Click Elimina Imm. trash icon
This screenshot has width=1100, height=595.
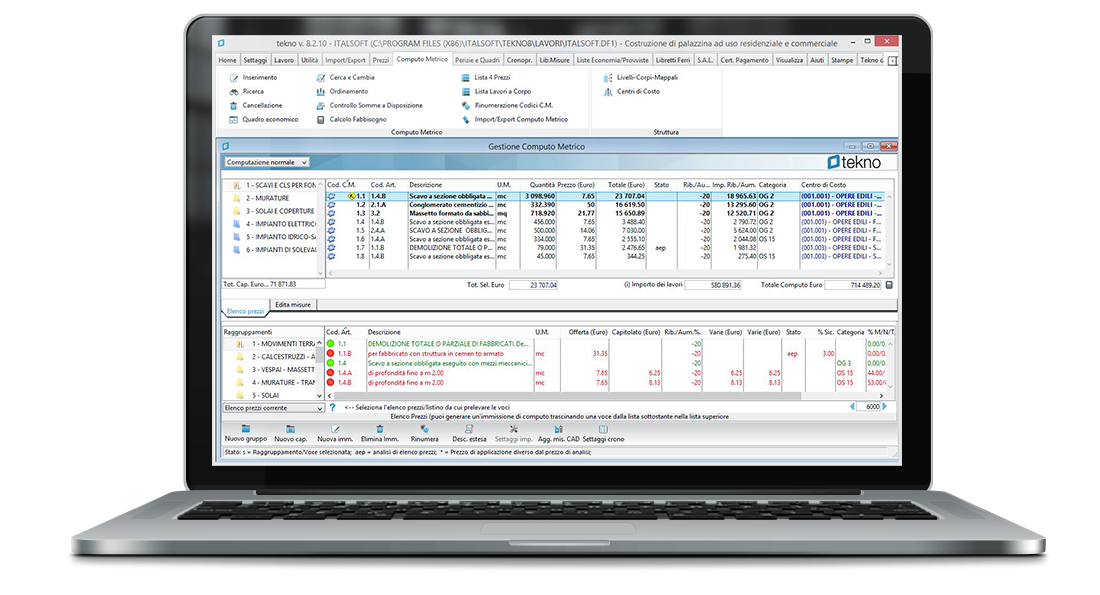pos(380,429)
